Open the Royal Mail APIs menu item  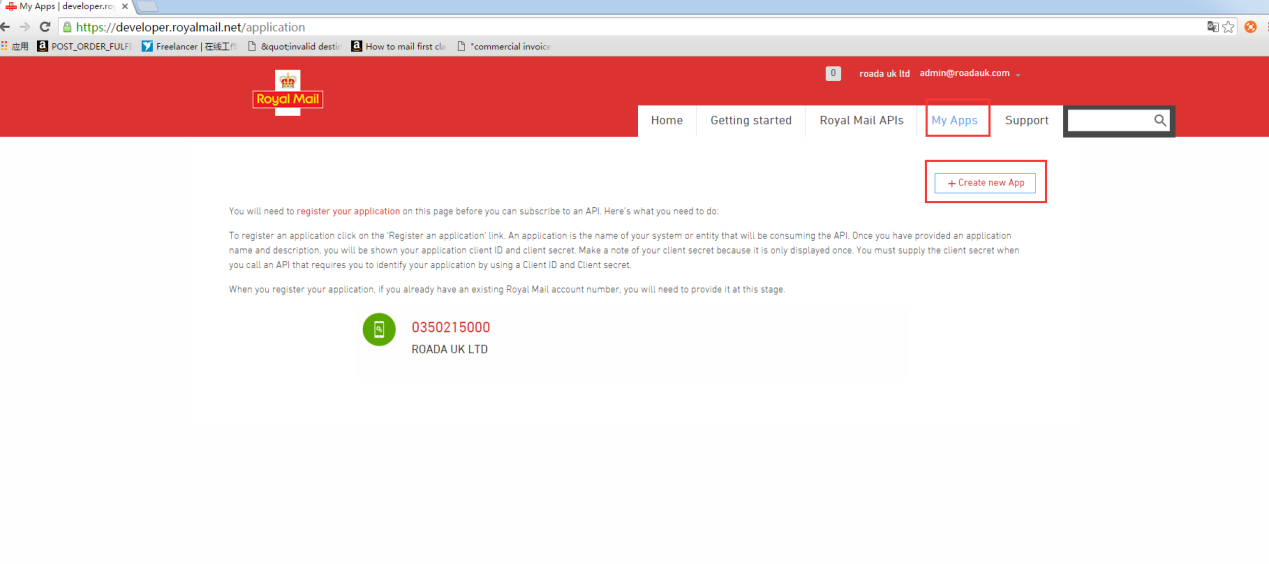[x=861, y=120]
